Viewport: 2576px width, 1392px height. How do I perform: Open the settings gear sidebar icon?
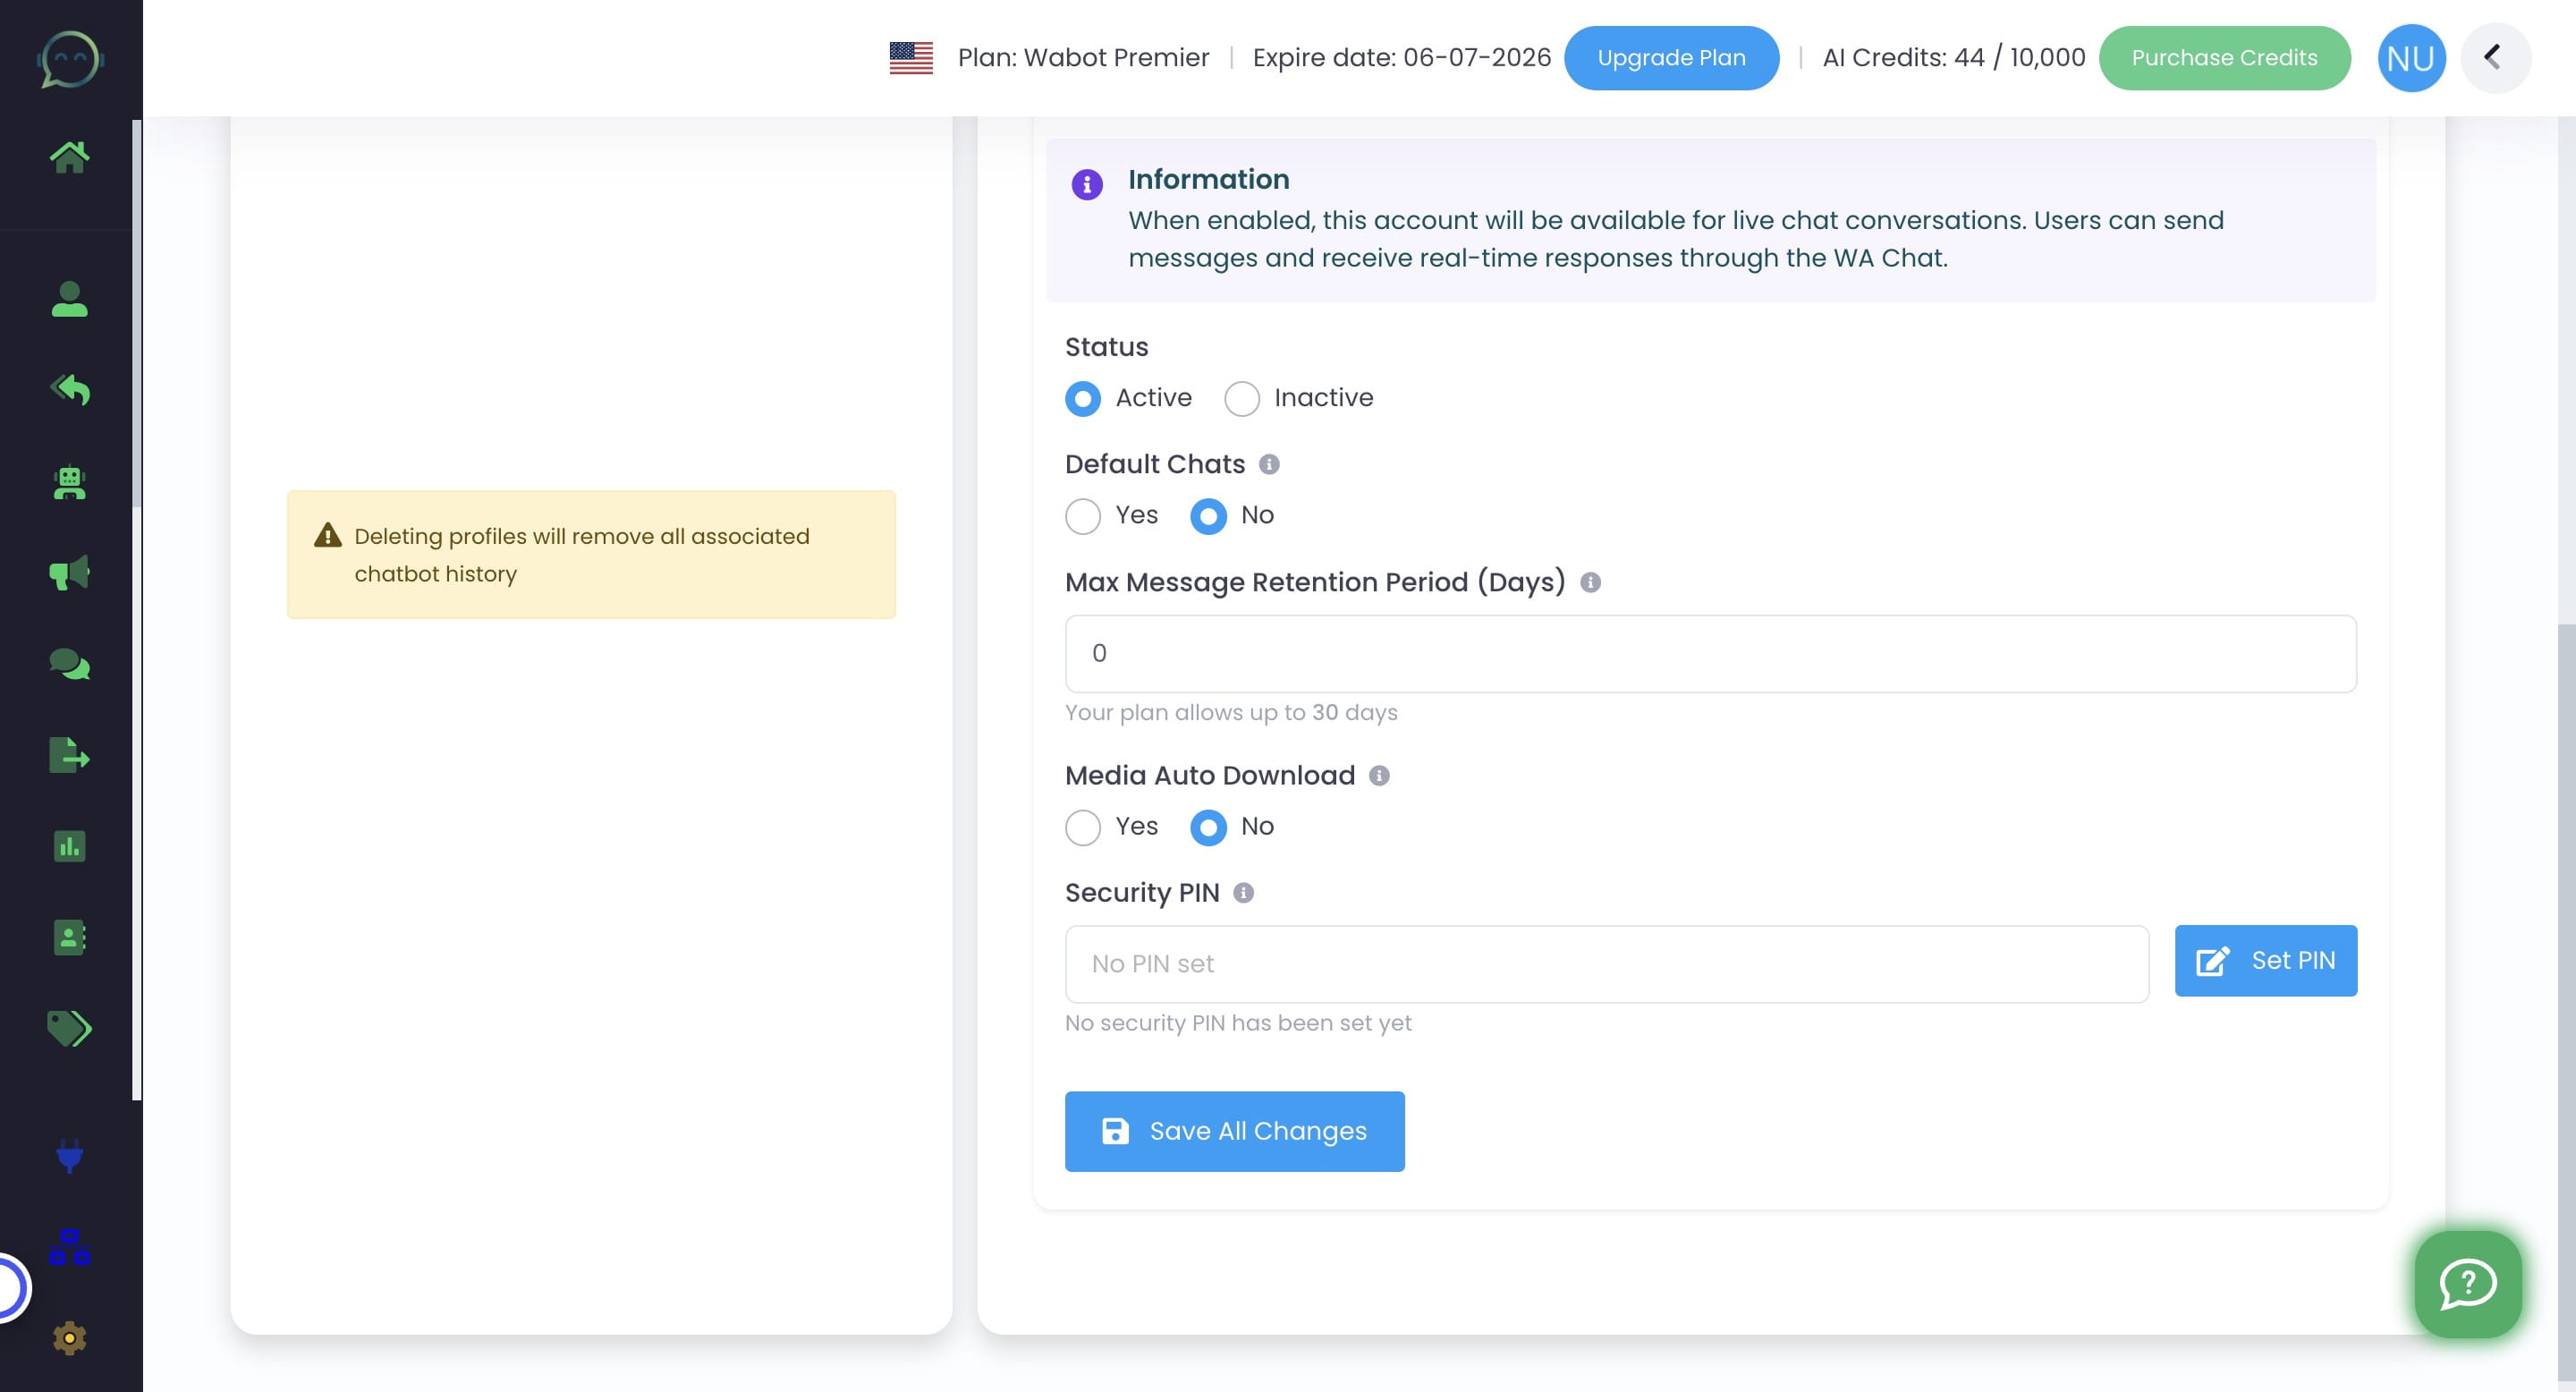pos(69,1338)
